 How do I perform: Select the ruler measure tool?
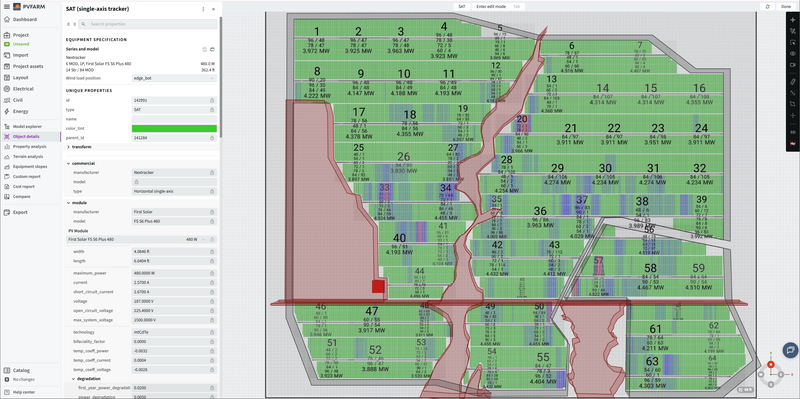pyautogui.click(x=792, y=81)
